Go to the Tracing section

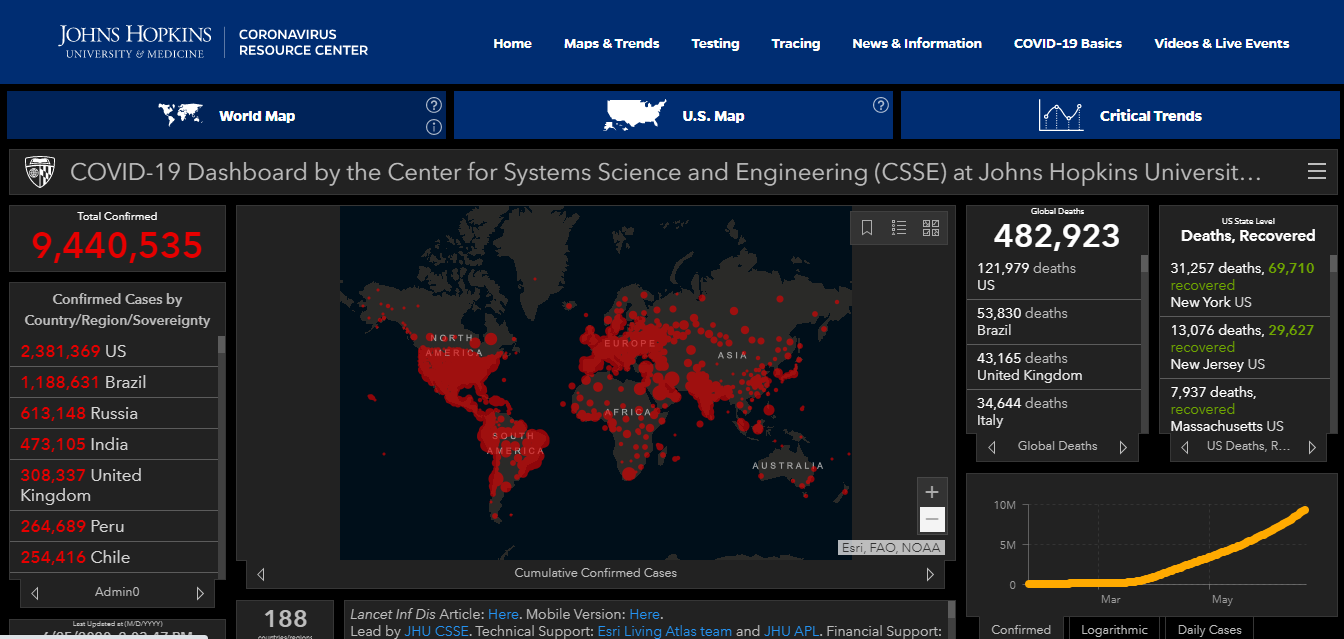tap(796, 43)
